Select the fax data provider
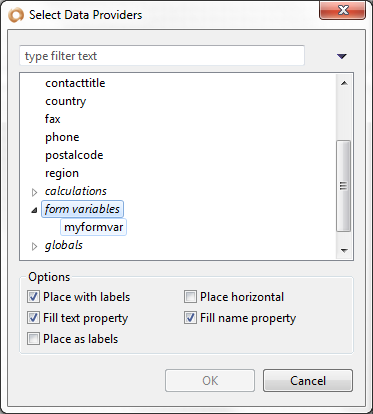 coord(53,119)
